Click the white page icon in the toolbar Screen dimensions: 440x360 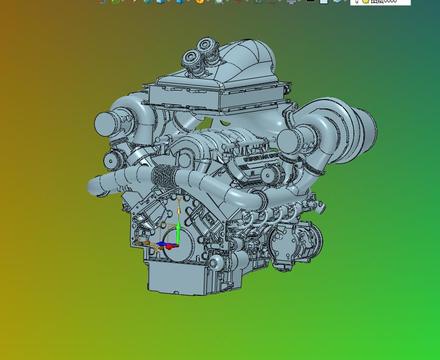(323, 1)
